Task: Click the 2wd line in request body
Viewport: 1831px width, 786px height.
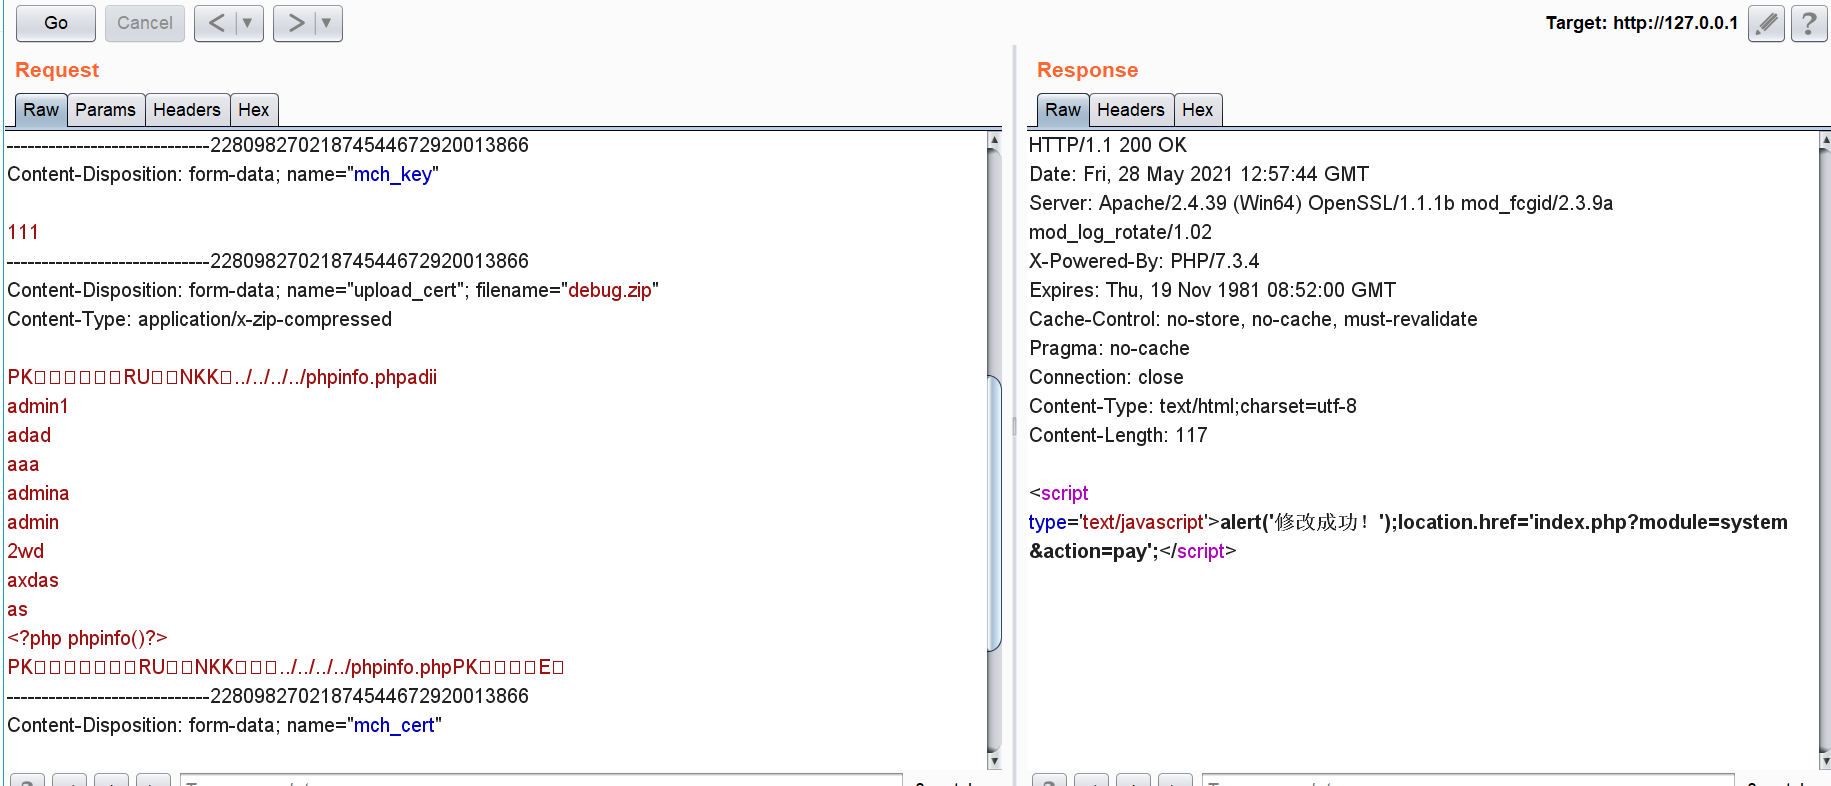Action: click(x=26, y=551)
